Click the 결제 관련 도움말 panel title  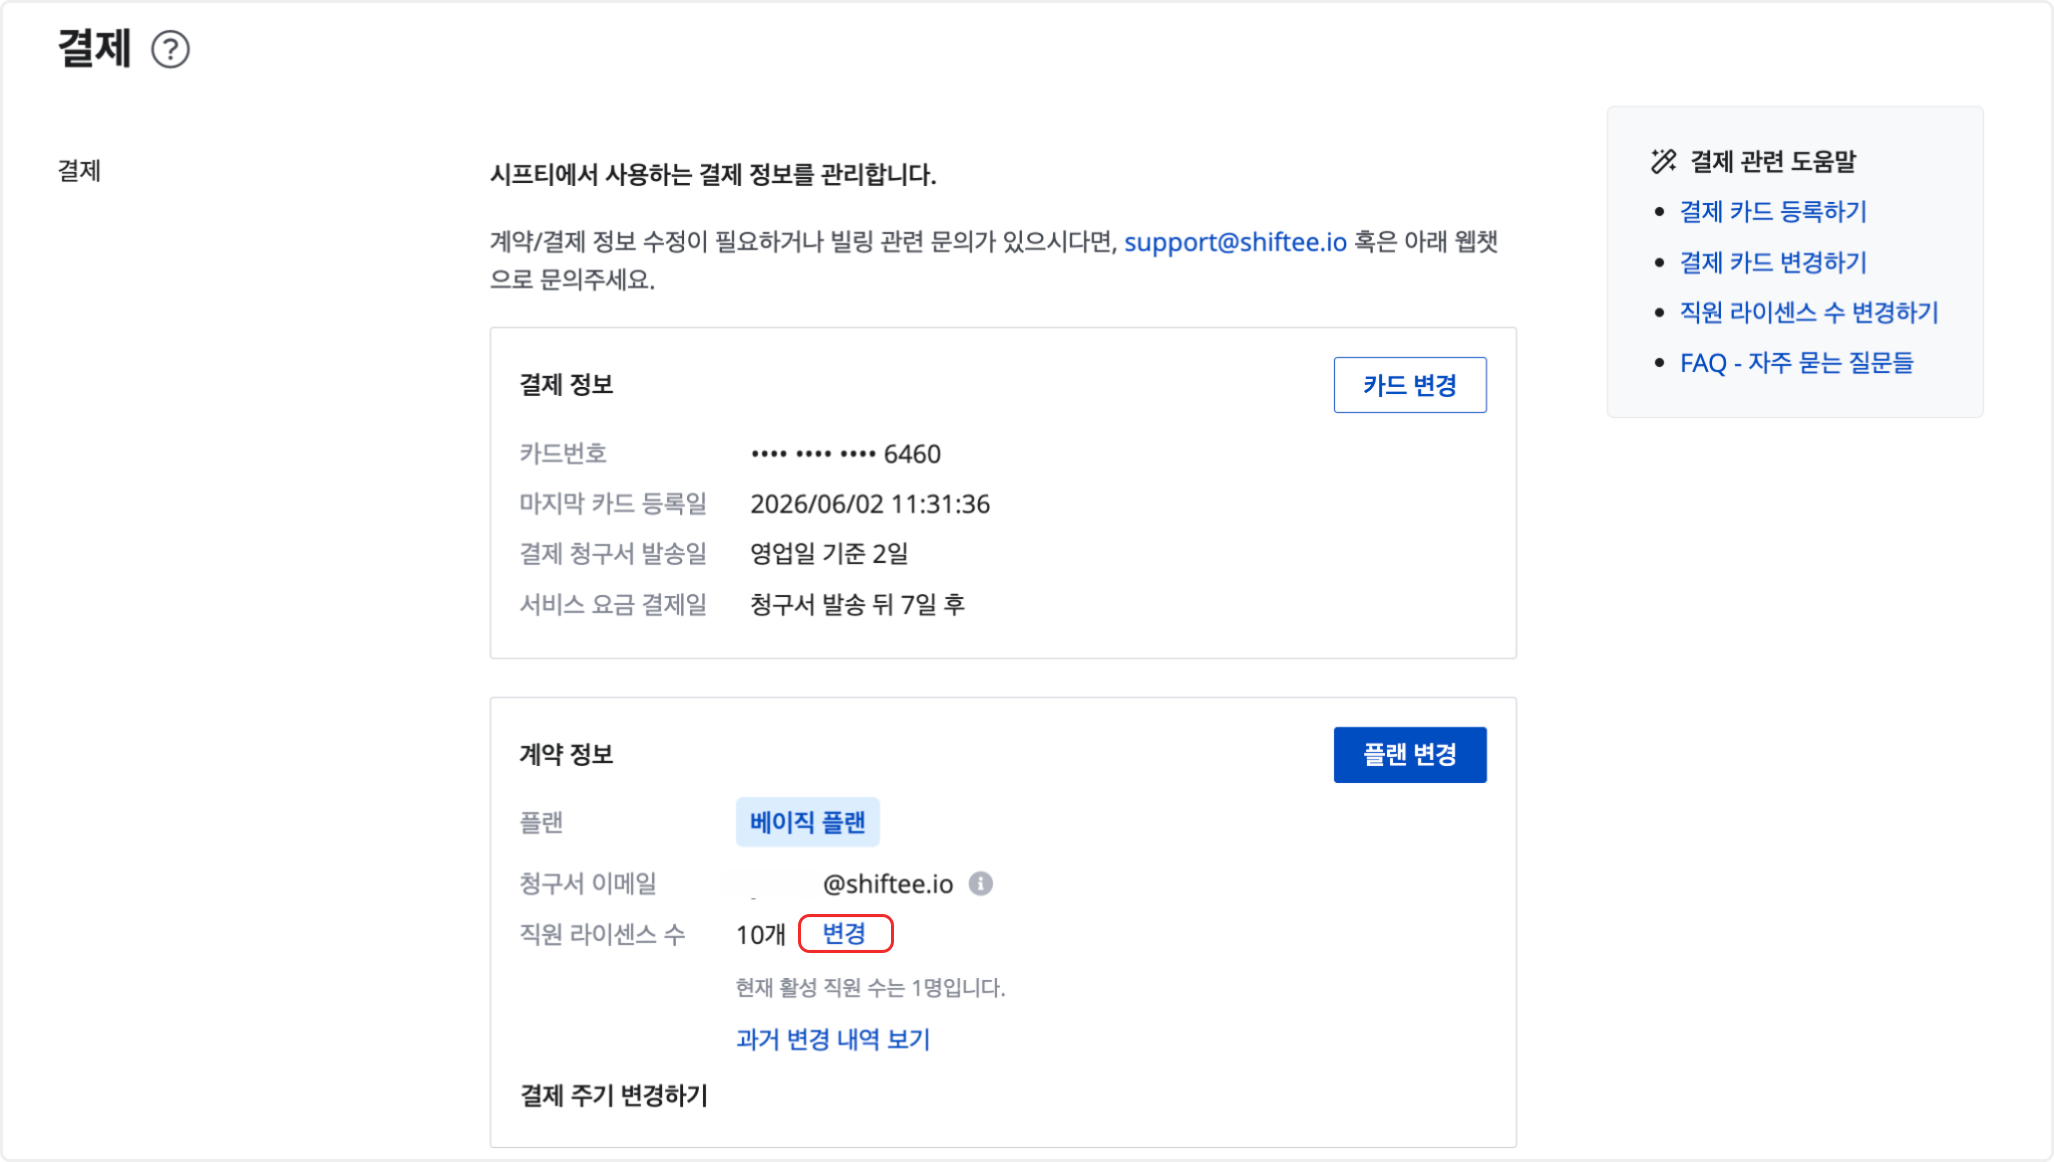(x=1773, y=161)
